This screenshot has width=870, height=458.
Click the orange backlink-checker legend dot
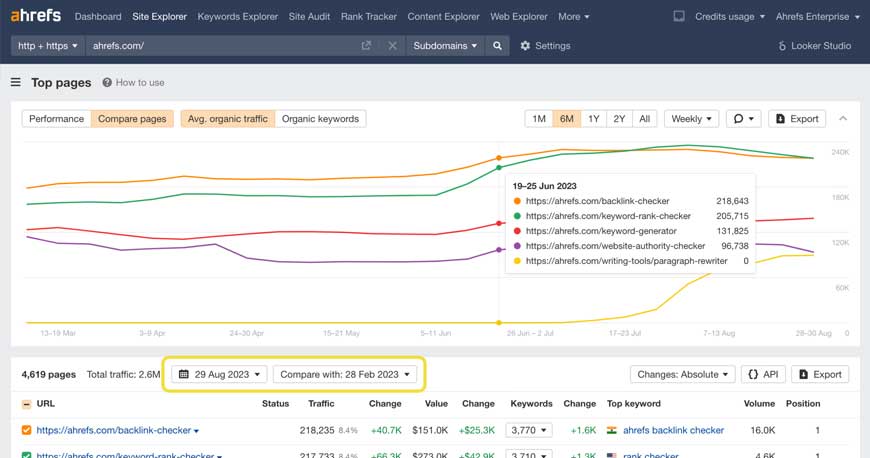pyautogui.click(x=517, y=201)
